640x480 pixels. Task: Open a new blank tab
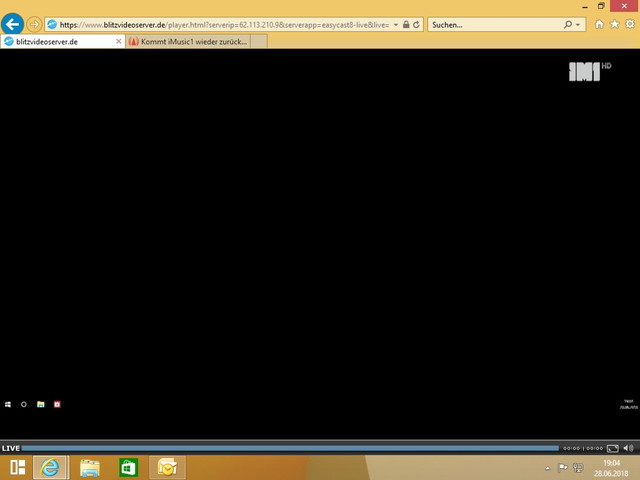point(259,42)
